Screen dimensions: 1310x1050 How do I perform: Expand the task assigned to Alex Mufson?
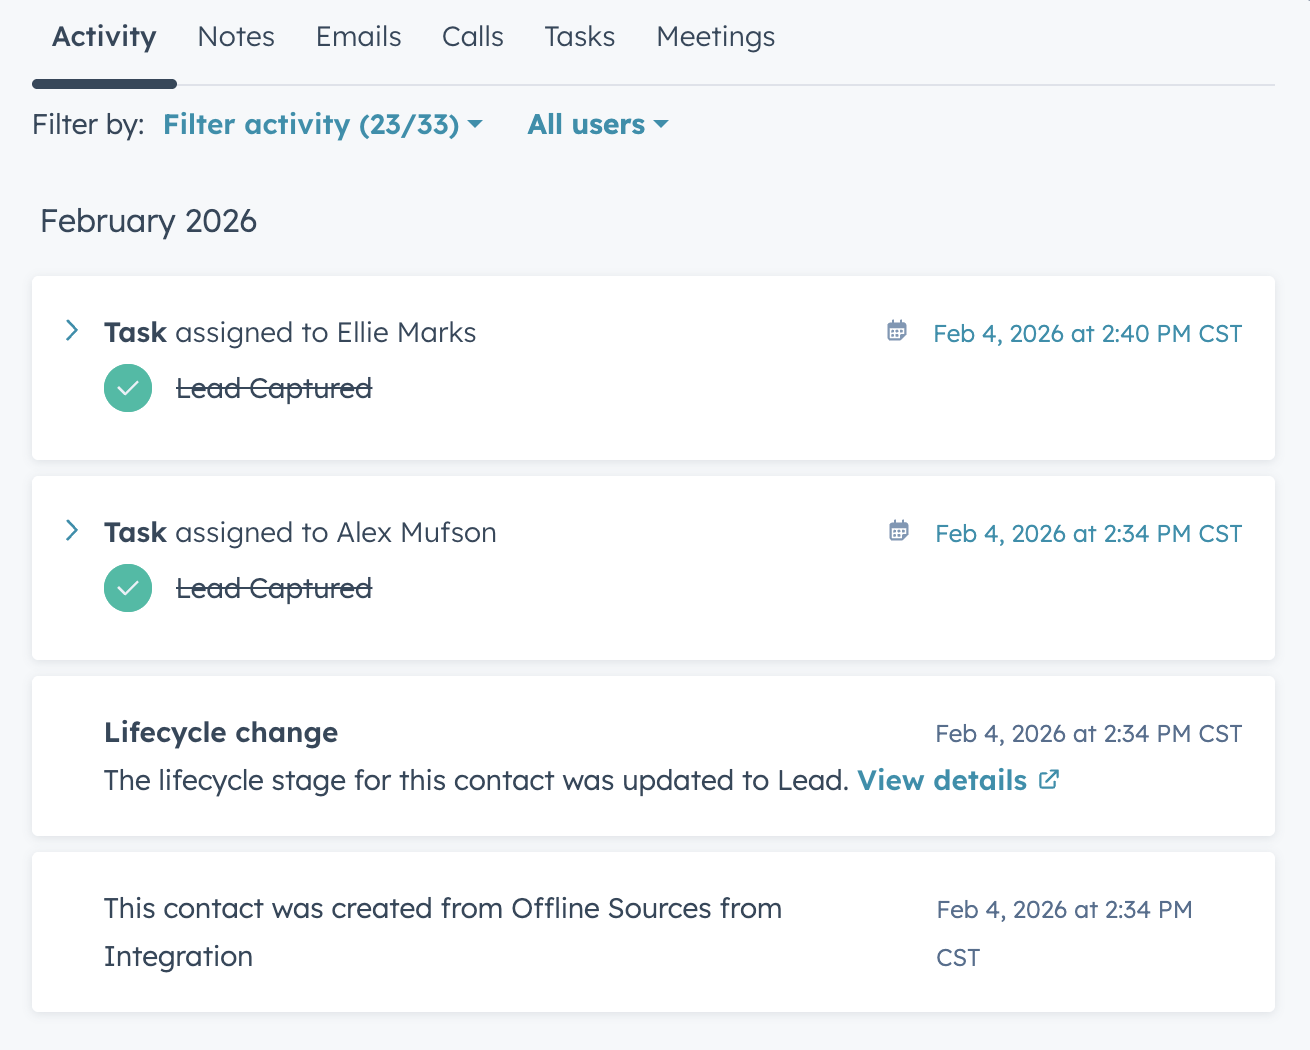(x=72, y=531)
